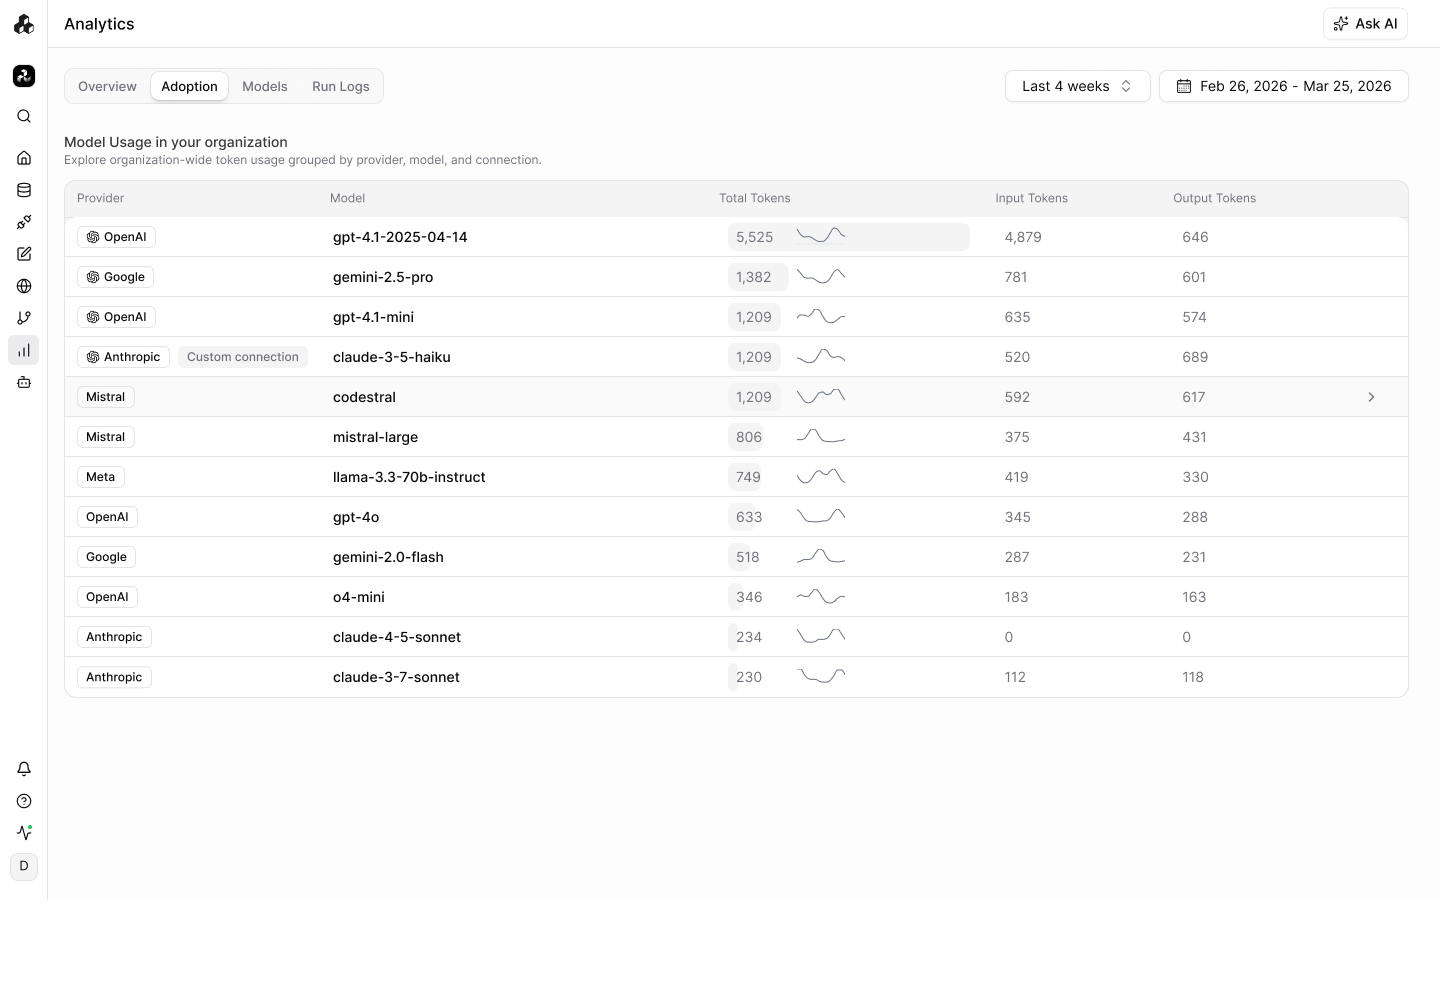
Task: Click OpenAI badge in gpt-4o row
Action: (107, 517)
